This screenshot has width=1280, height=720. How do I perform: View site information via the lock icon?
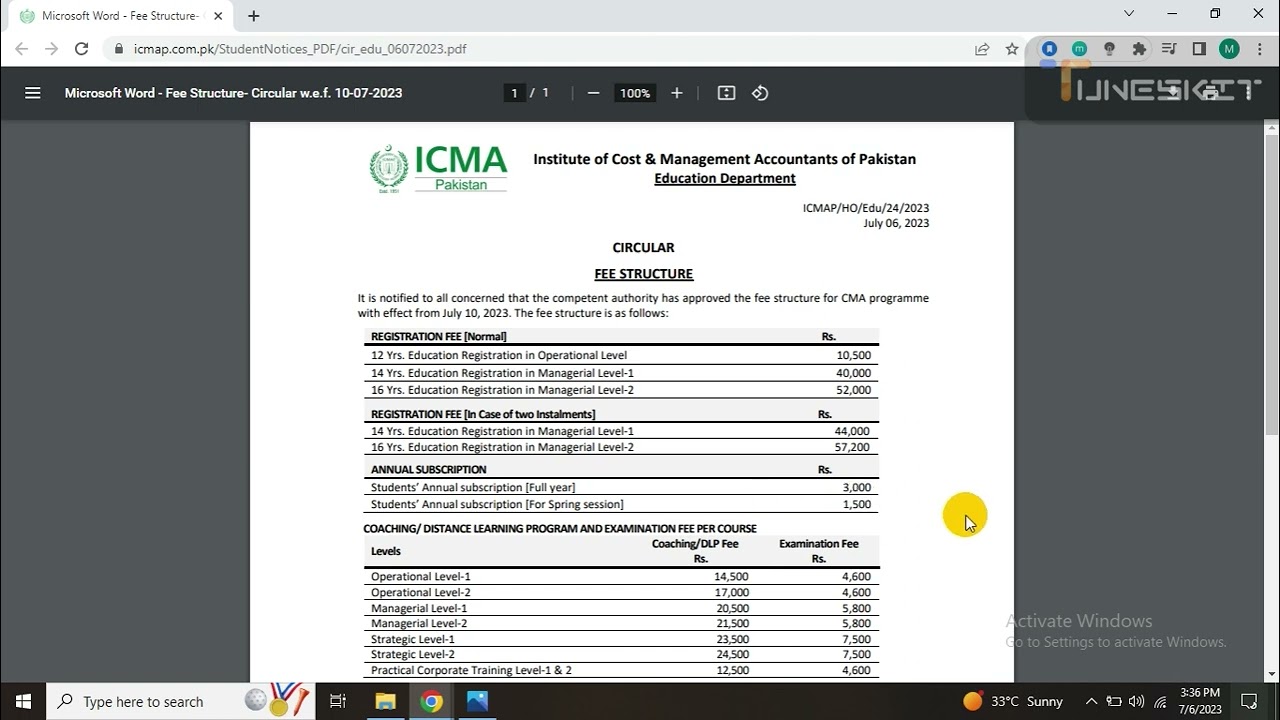(x=119, y=48)
